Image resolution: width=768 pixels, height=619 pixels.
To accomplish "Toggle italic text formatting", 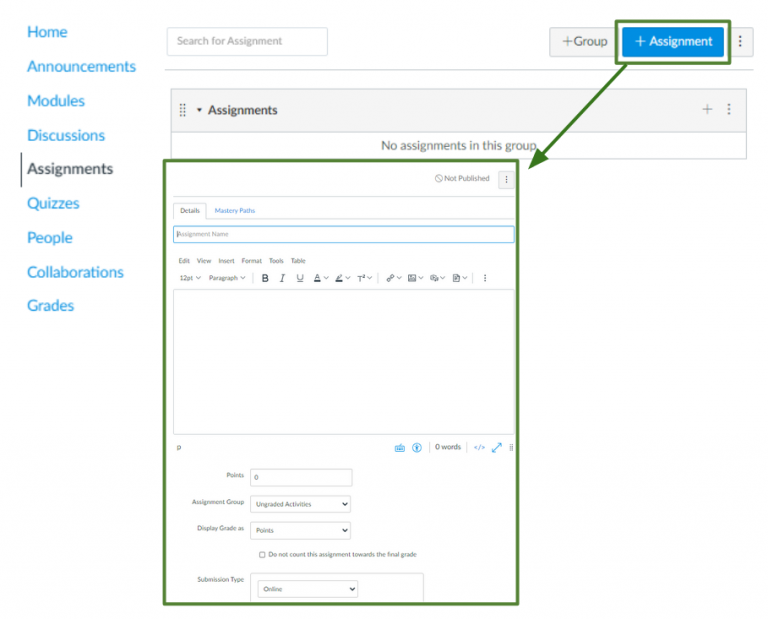I will tap(282, 278).
